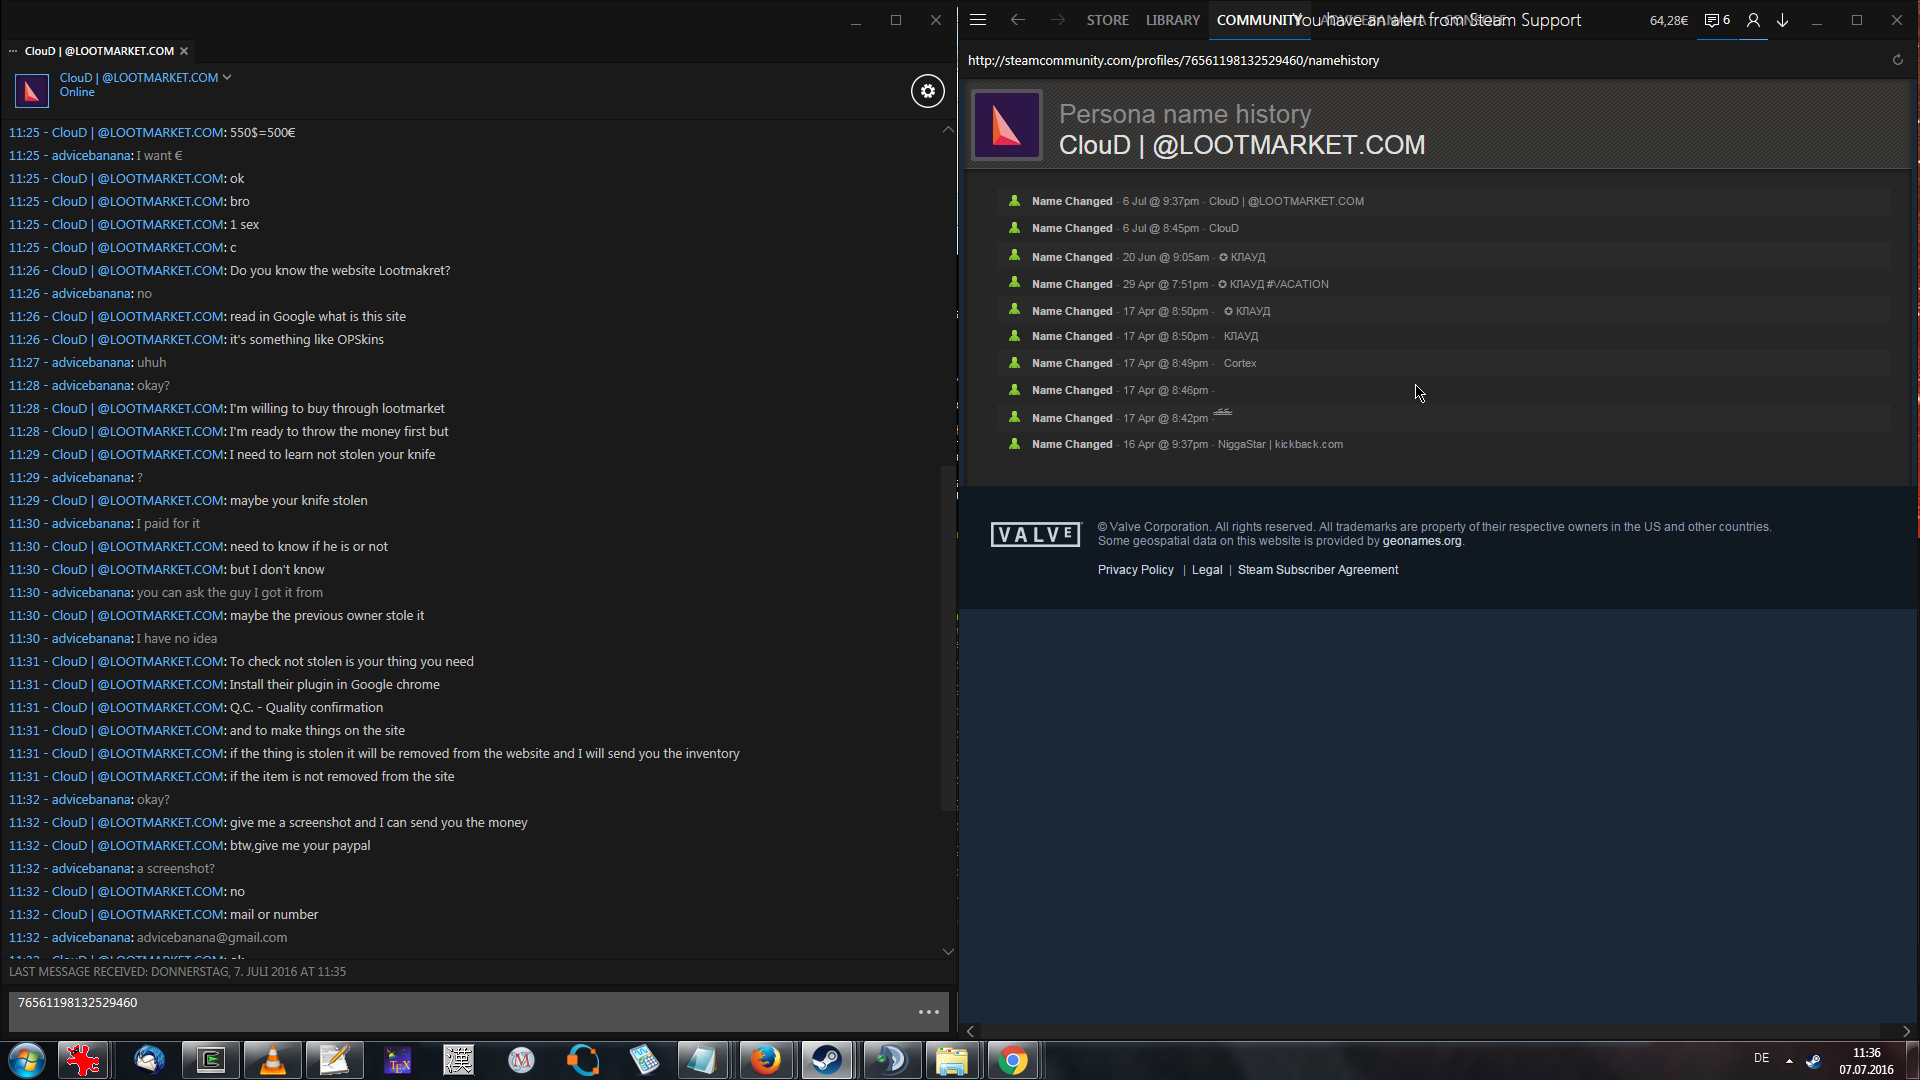Image resolution: width=1920 pixels, height=1080 pixels.
Task: Open the Steam downloads arrow icon
Action: tap(1783, 20)
